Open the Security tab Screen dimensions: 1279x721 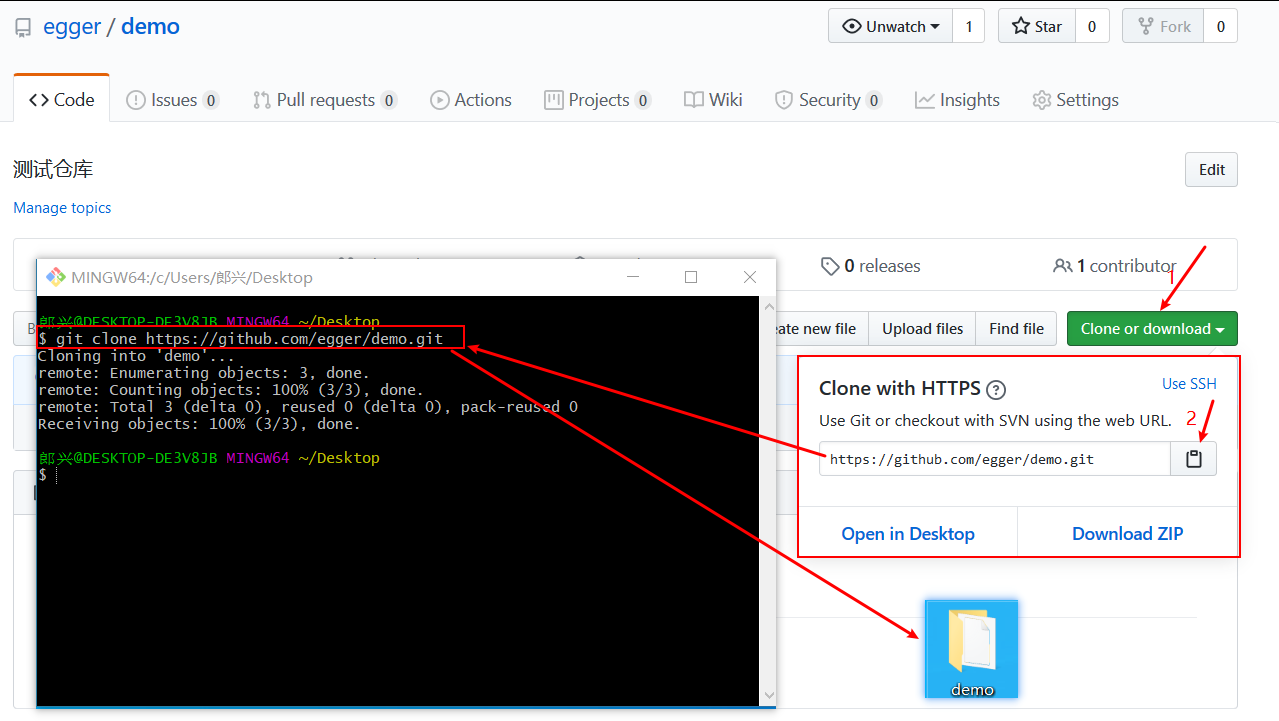828,100
